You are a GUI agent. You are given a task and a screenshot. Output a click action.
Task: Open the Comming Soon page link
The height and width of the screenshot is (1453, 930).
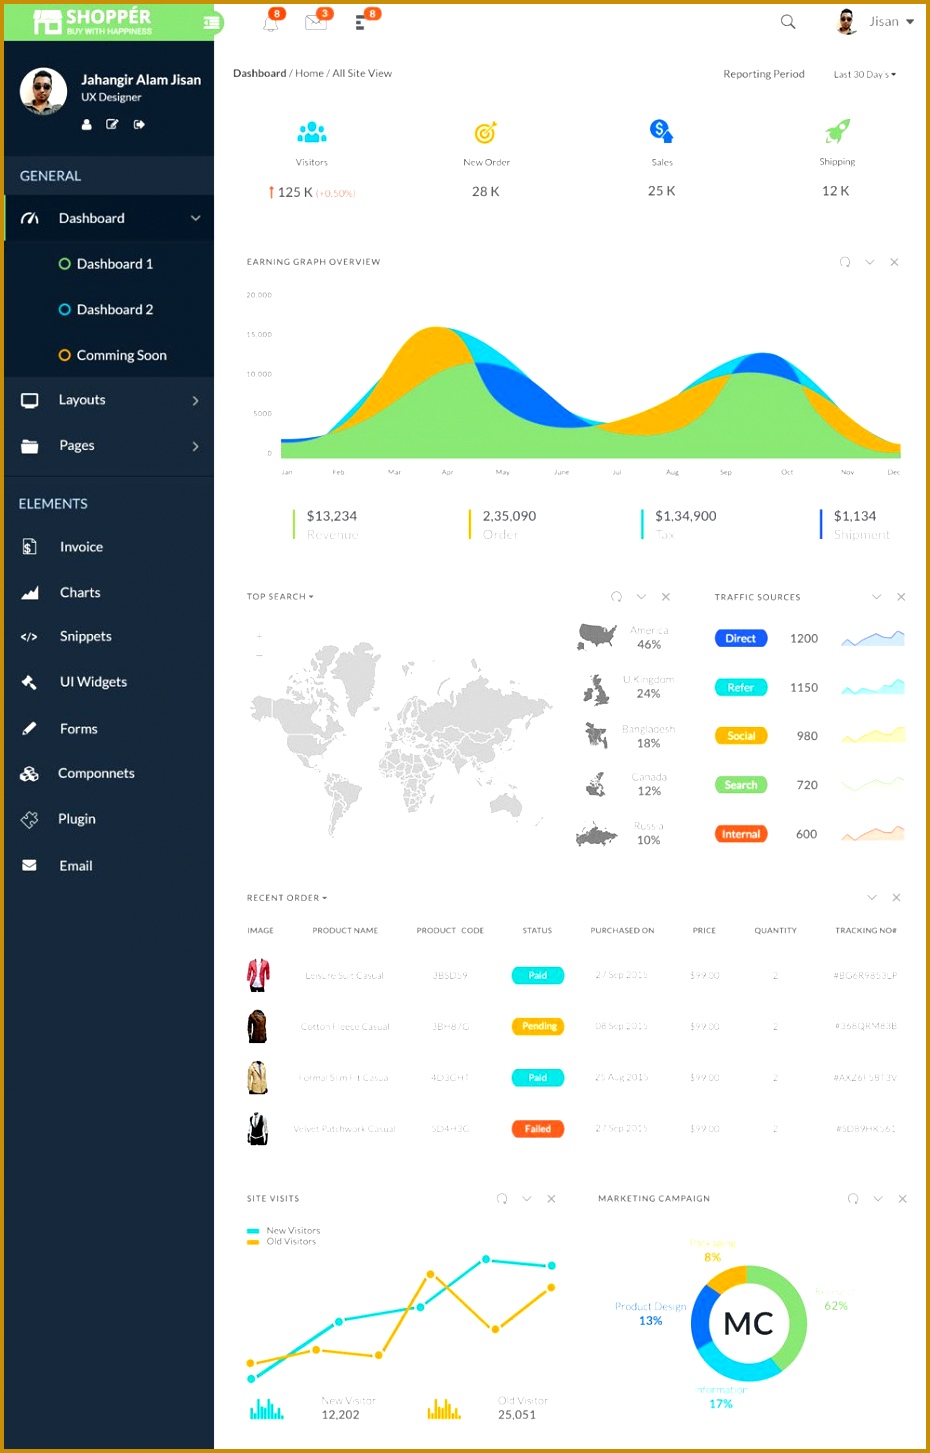(x=123, y=355)
